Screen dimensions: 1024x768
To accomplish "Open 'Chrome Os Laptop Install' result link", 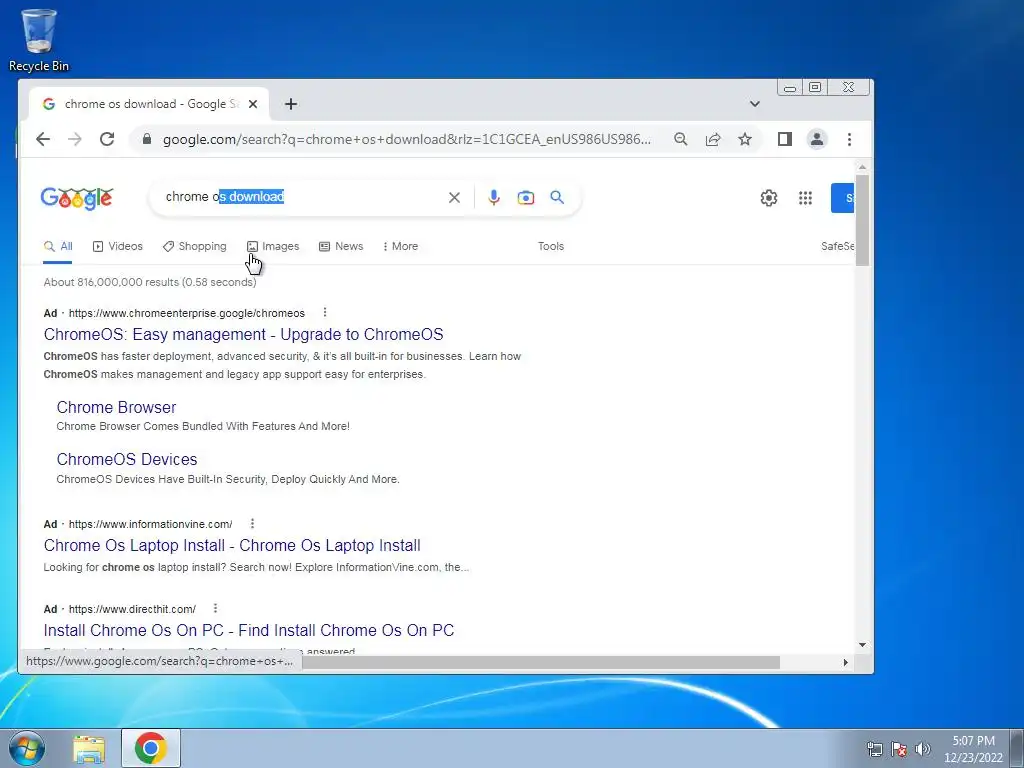I will point(232,545).
